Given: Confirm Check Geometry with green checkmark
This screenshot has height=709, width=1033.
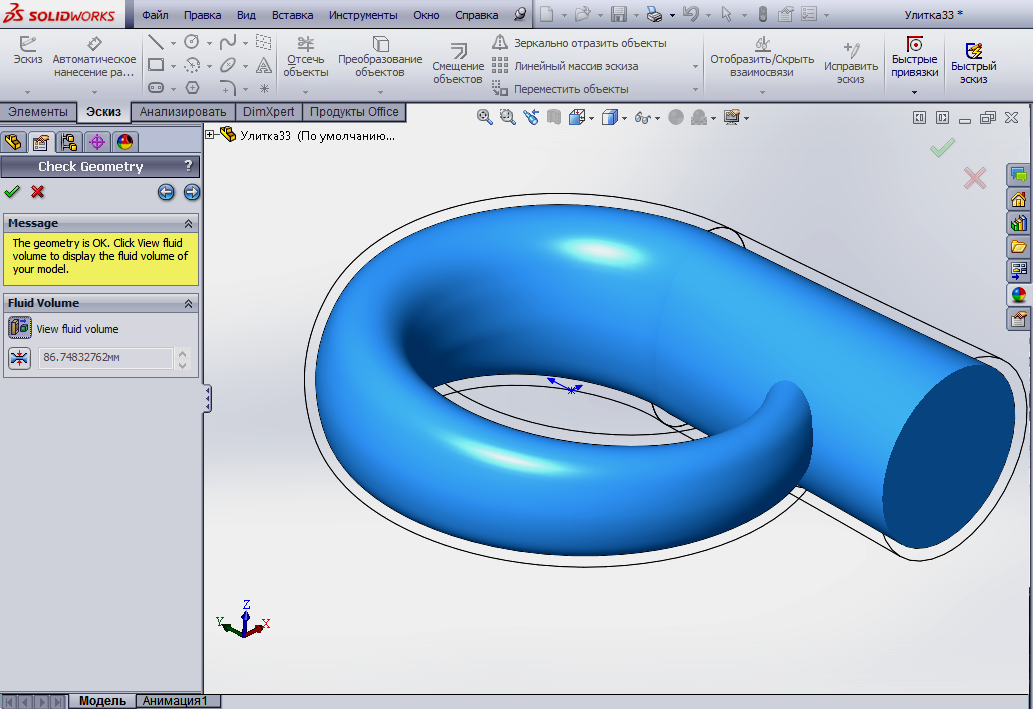Looking at the screenshot, I should coord(12,192).
